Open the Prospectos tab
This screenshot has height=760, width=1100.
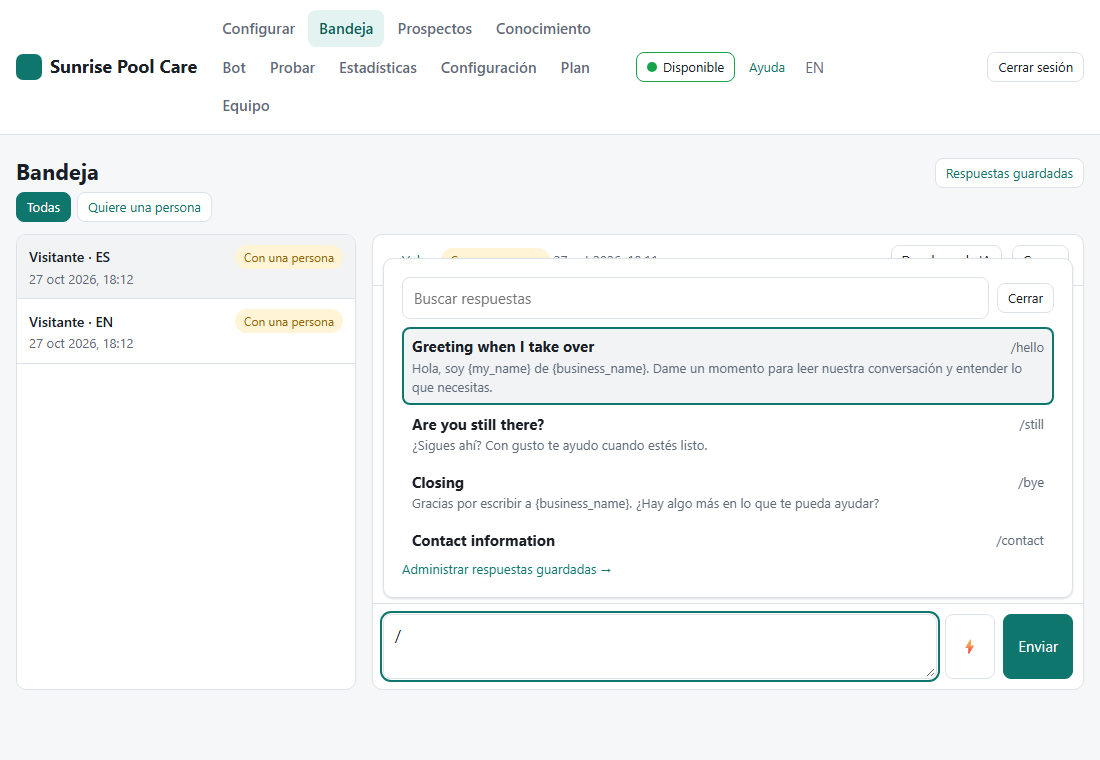tap(434, 29)
